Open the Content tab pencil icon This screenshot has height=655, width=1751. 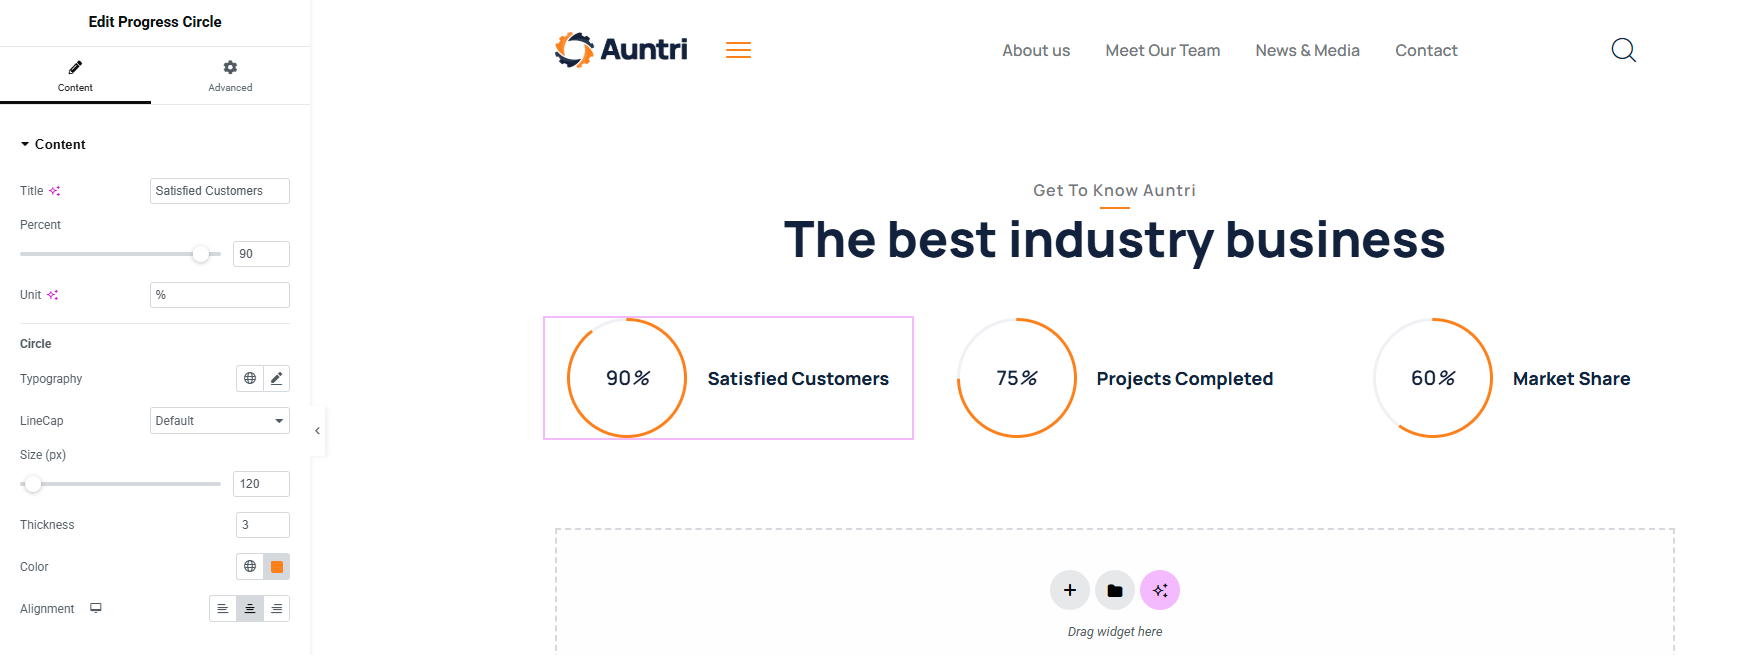75,67
